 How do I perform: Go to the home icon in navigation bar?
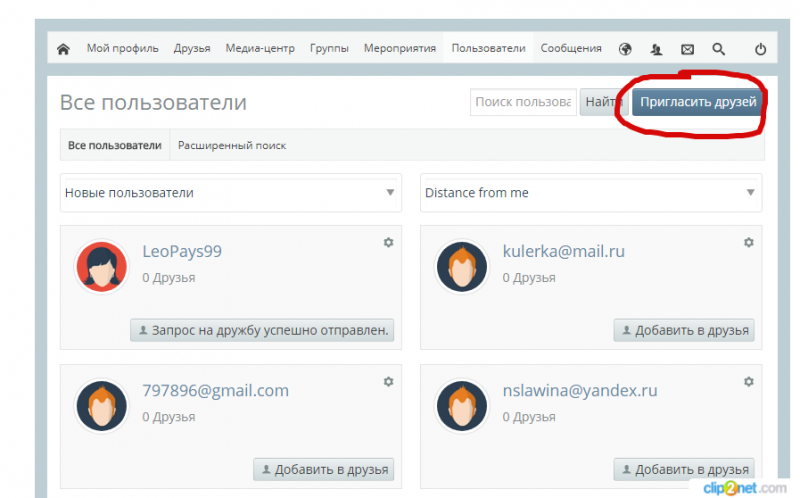(63, 49)
